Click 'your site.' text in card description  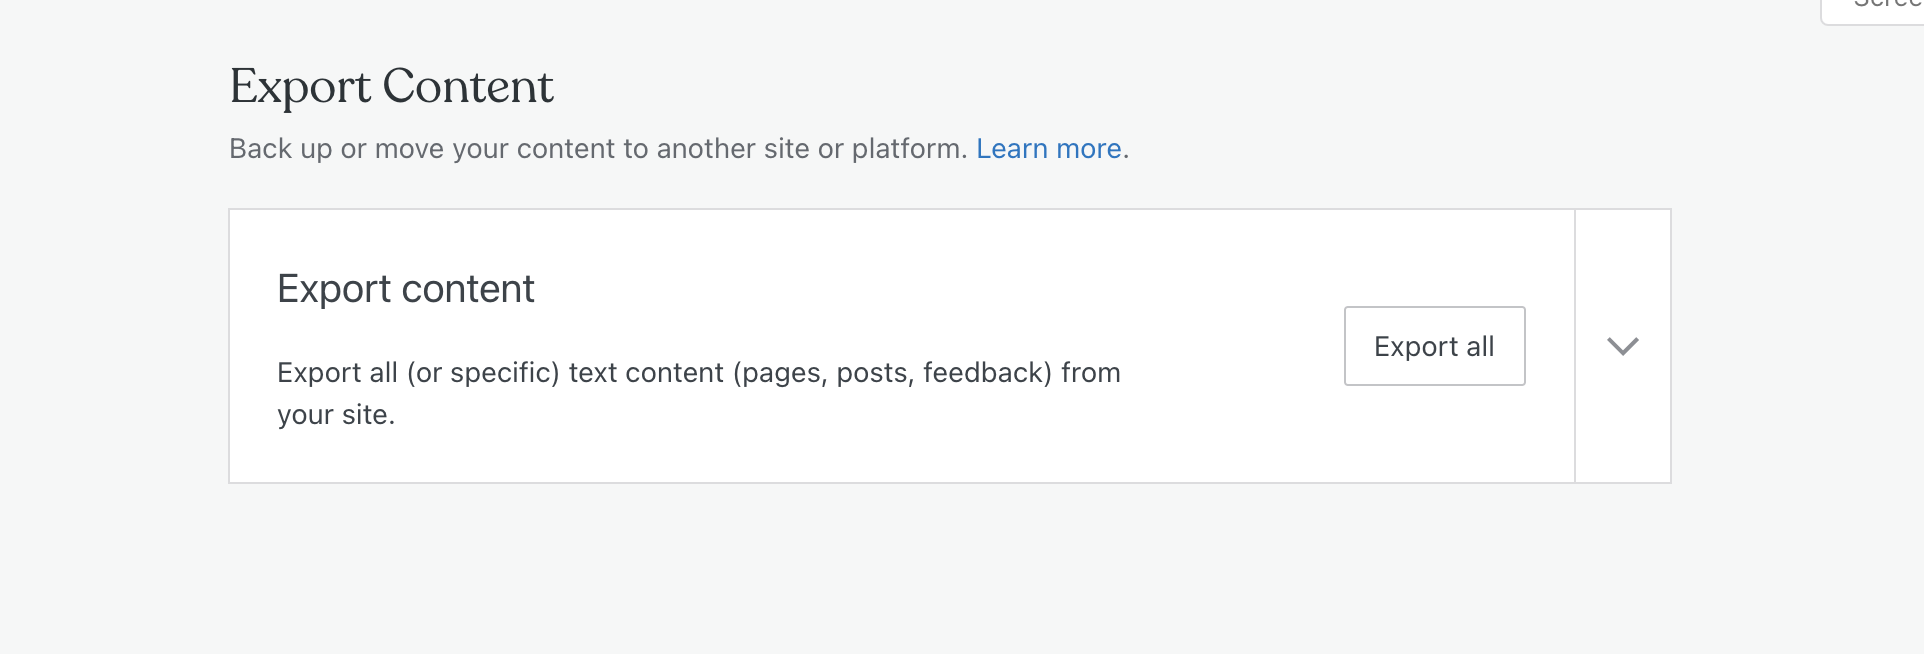(336, 415)
